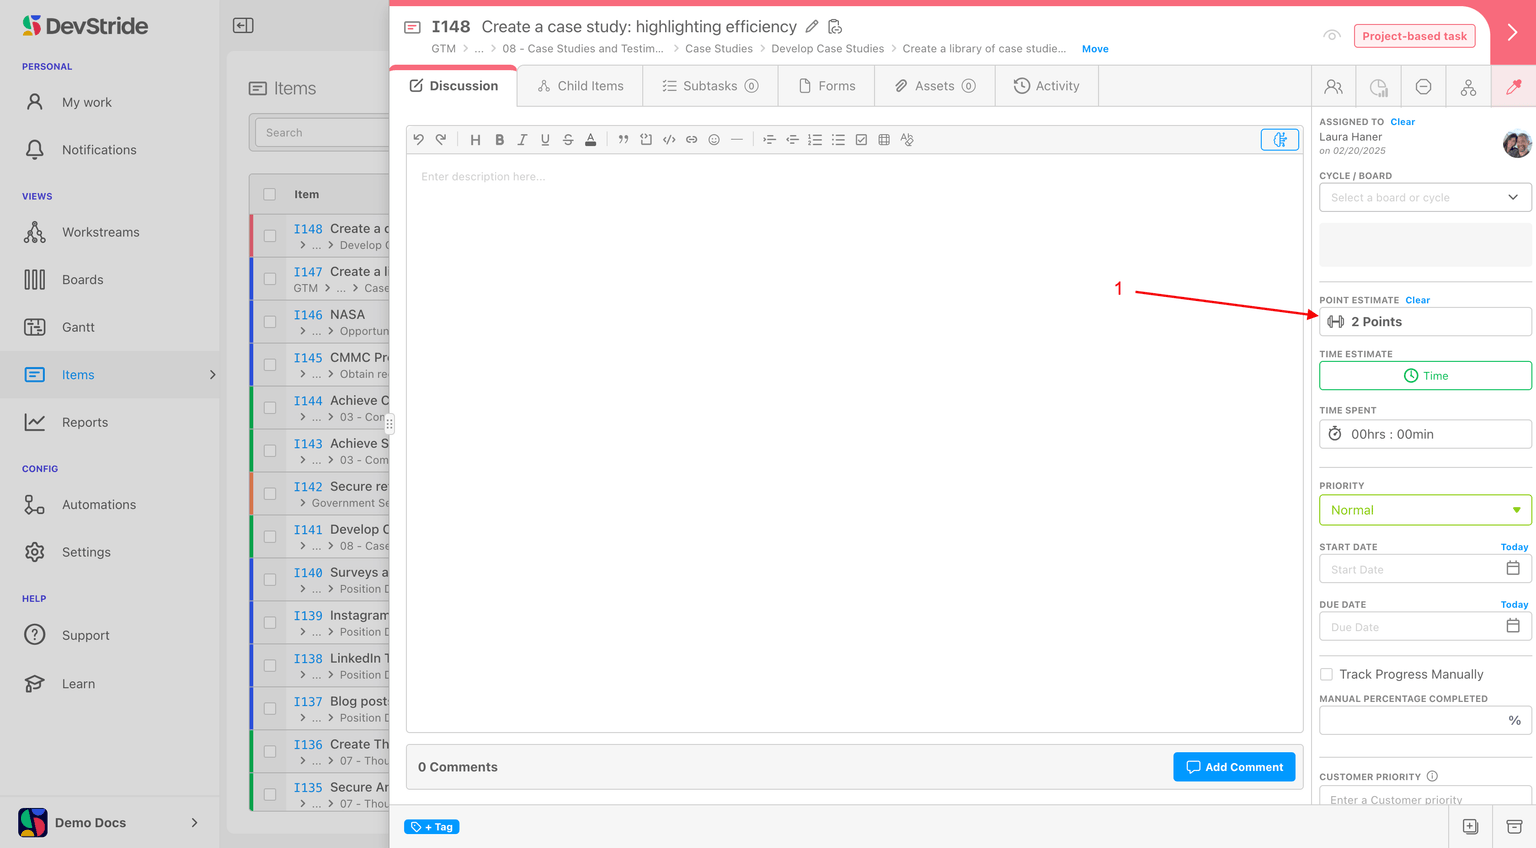Toggle the eye watch icon for item

pyautogui.click(x=1331, y=36)
